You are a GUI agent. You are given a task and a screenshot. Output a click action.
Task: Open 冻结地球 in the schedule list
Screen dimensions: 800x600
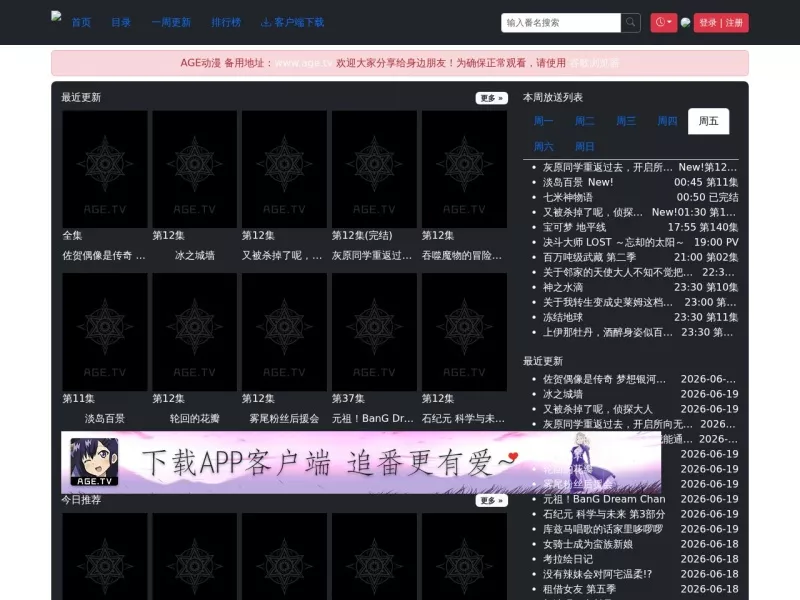563,317
